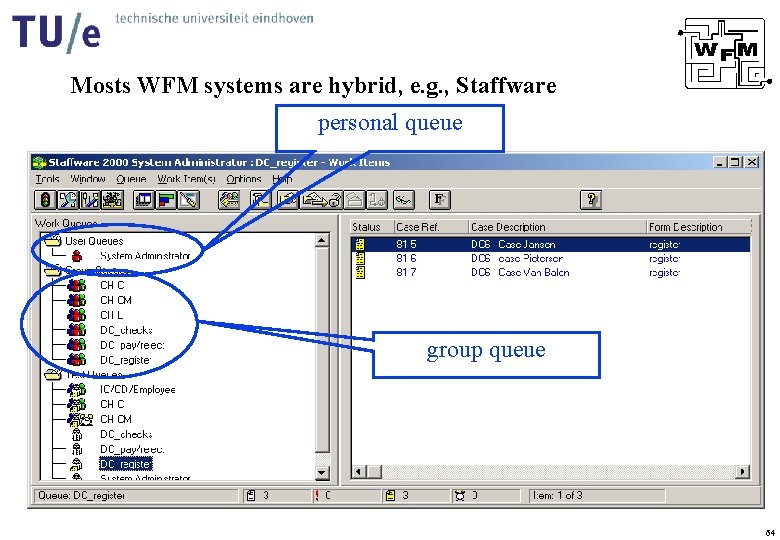
Task: Click the icon beside IC/CD/Employee
Action: [x=77, y=389]
